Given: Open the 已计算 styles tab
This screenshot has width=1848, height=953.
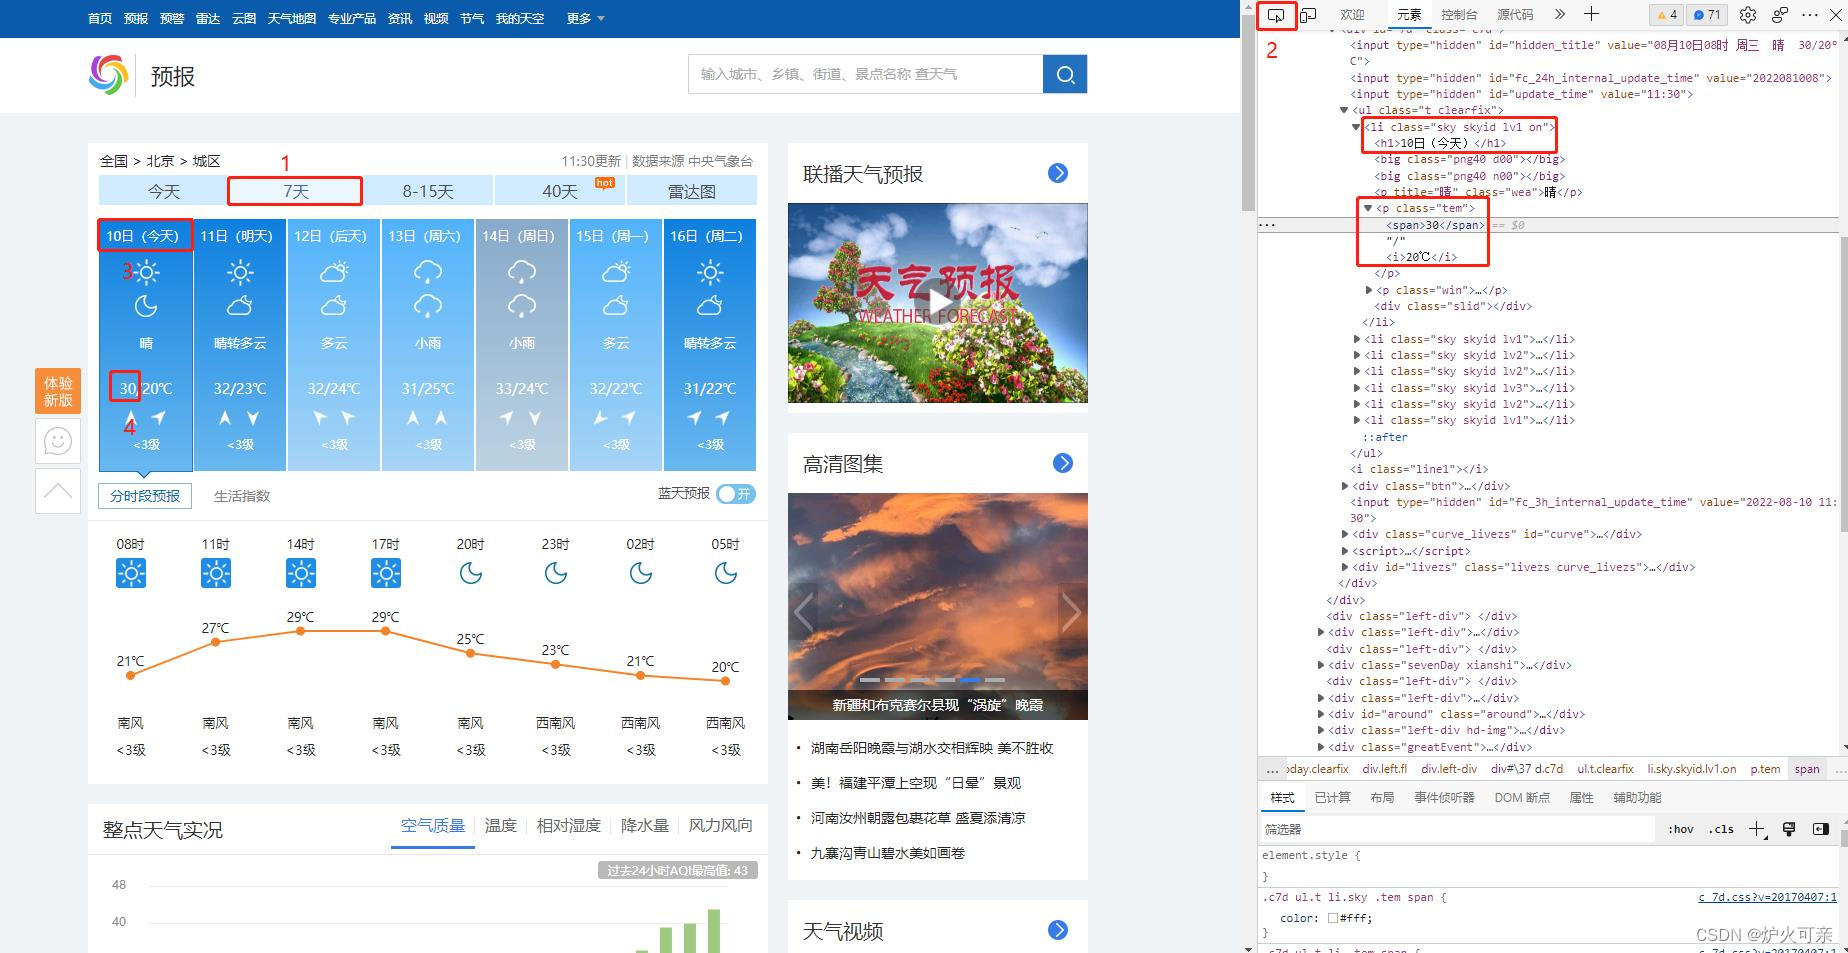Looking at the screenshot, I should tap(1332, 797).
